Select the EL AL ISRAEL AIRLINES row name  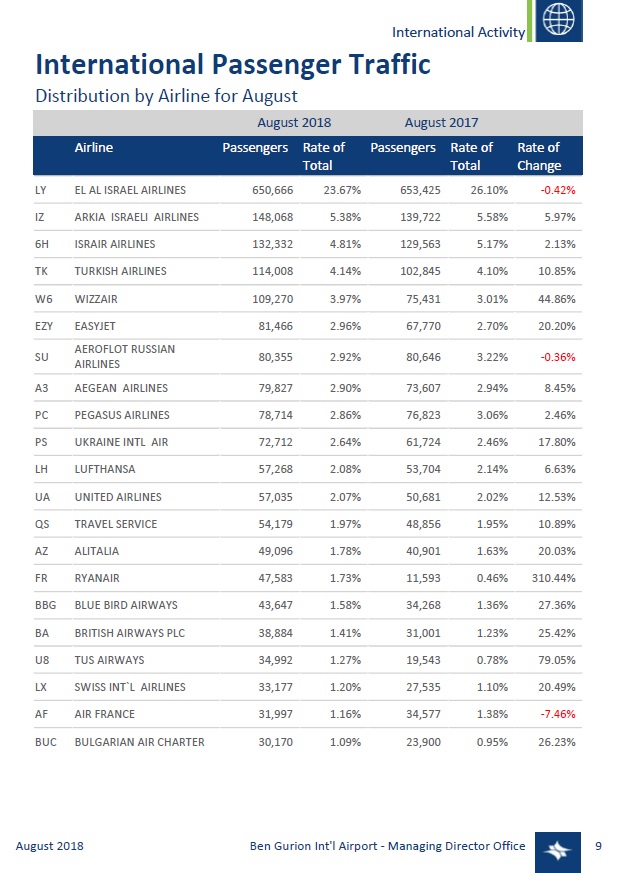click(x=130, y=189)
